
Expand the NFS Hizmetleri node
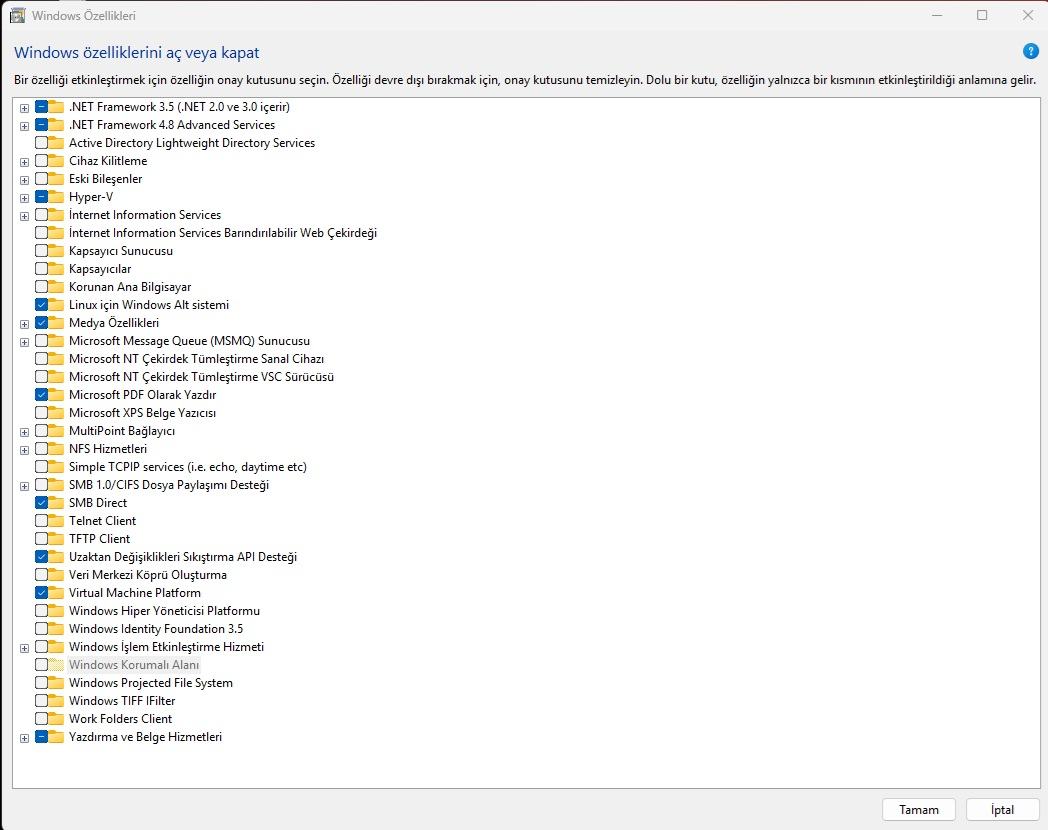[x=25, y=450]
